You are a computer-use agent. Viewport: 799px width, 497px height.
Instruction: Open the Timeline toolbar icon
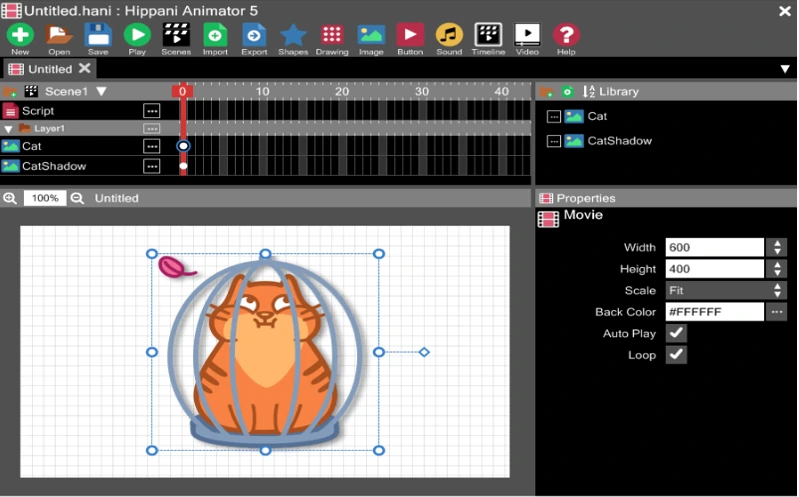(x=488, y=35)
